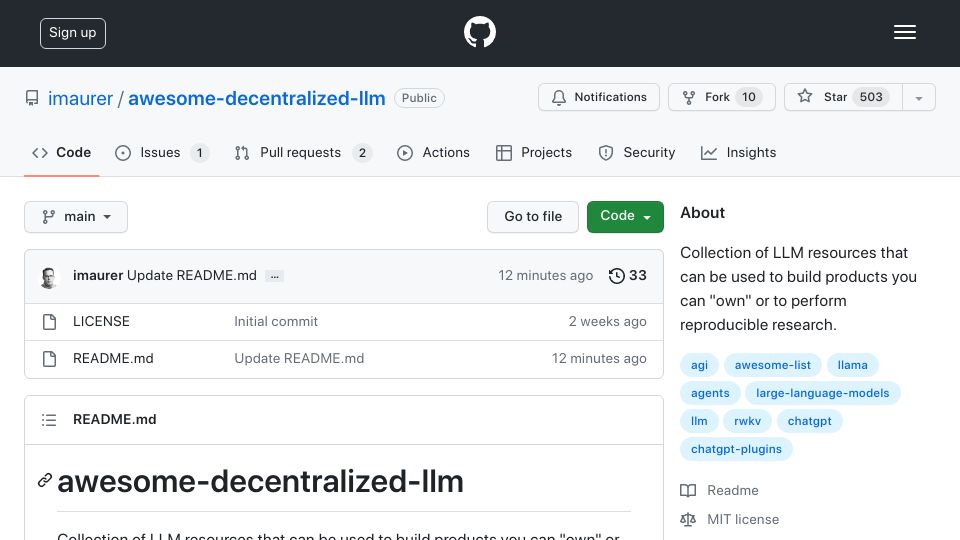The width and height of the screenshot is (960, 540).
Task: Click the '12 minutes ago' latest commit time
Action: (546, 276)
